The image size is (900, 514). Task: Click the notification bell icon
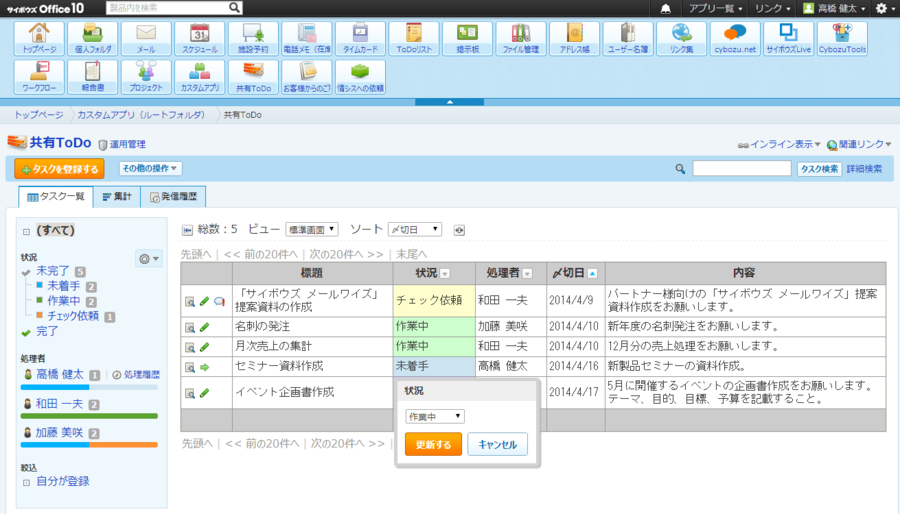[666, 8]
